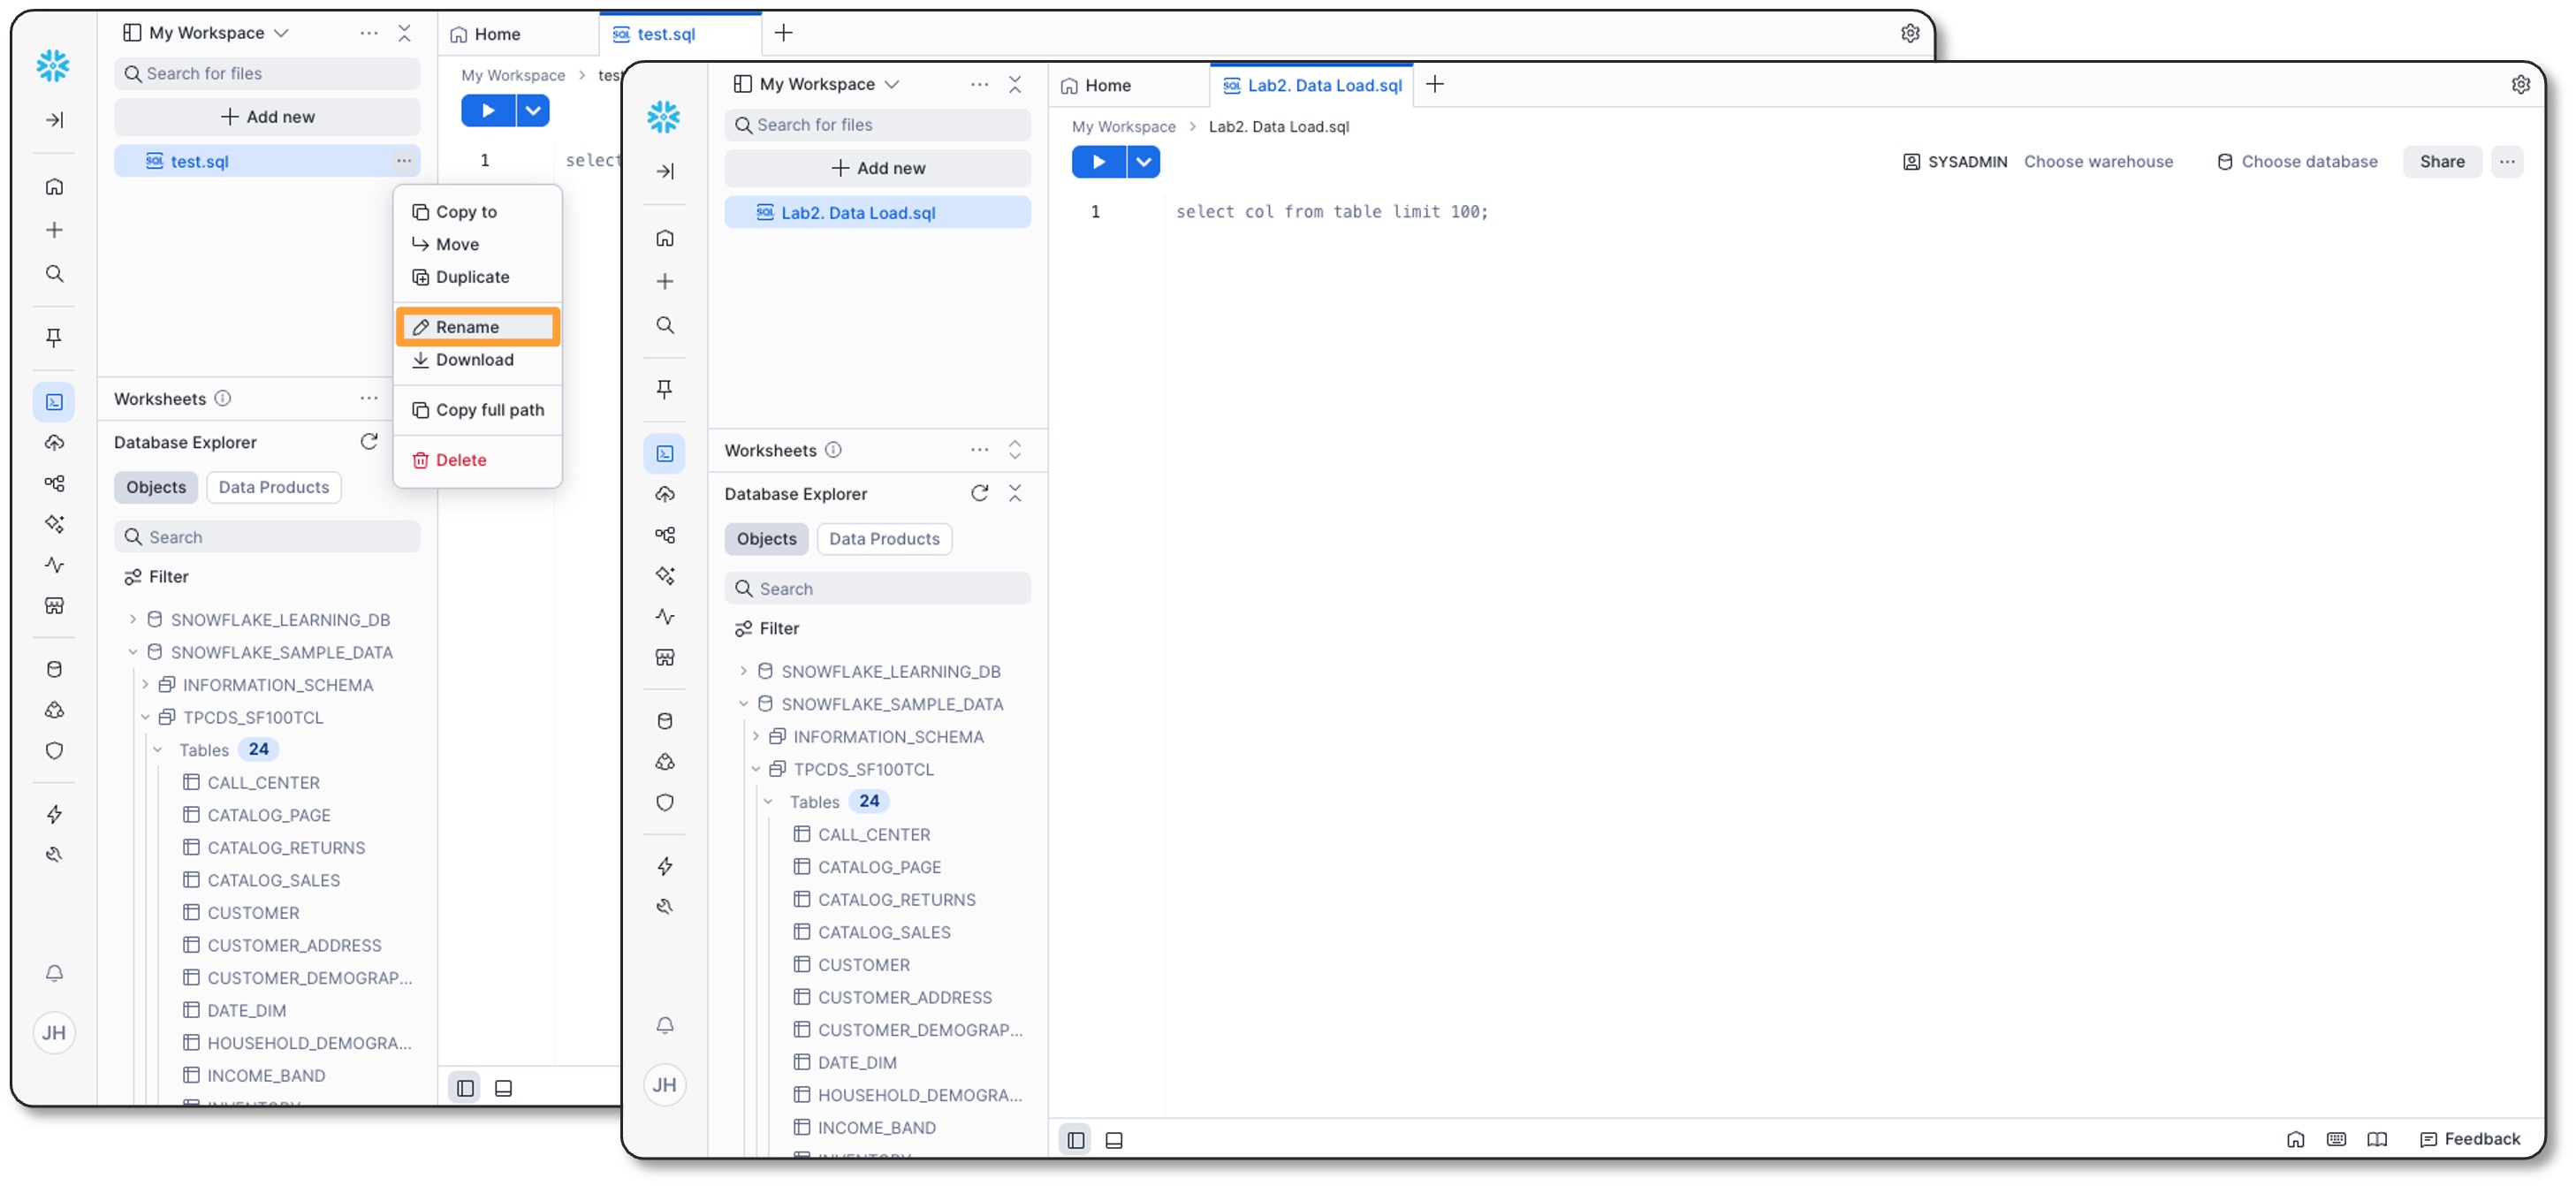The width and height of the screenshot is (2576, 1186).
Task: Open the settings gear in front window
Action: (2520, 85)
